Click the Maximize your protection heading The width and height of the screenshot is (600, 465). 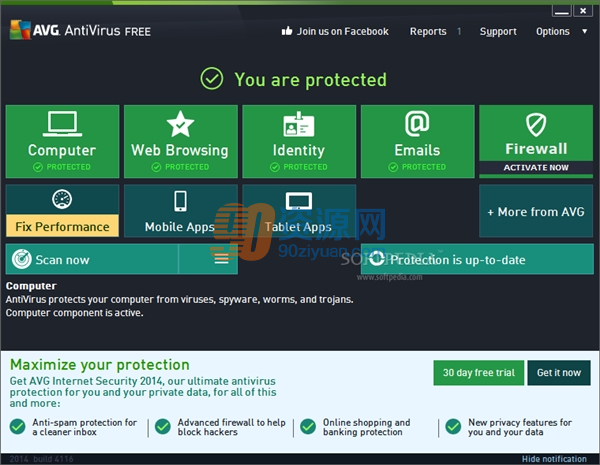[x=99, y=364]
